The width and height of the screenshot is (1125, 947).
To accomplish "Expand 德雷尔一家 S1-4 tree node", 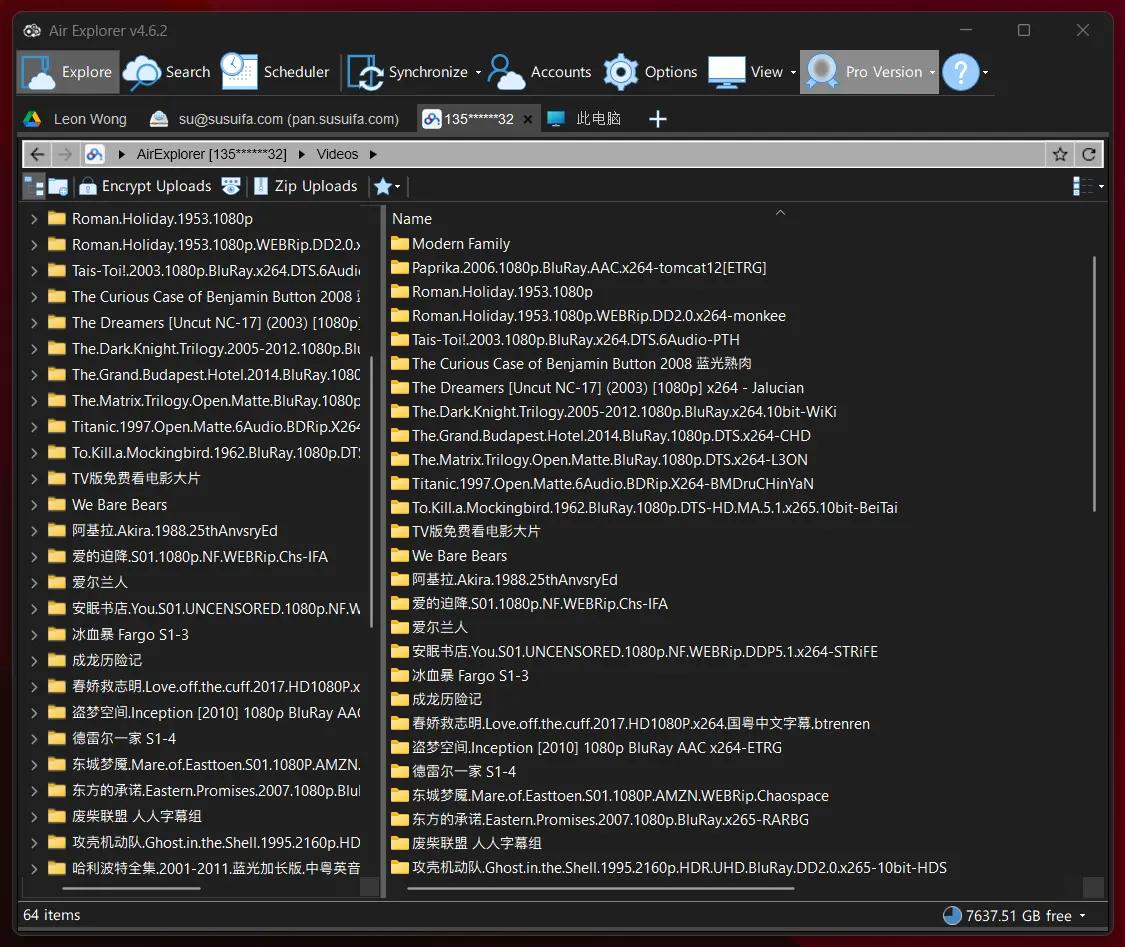I will pyautogui.click(x=34, y=739).
